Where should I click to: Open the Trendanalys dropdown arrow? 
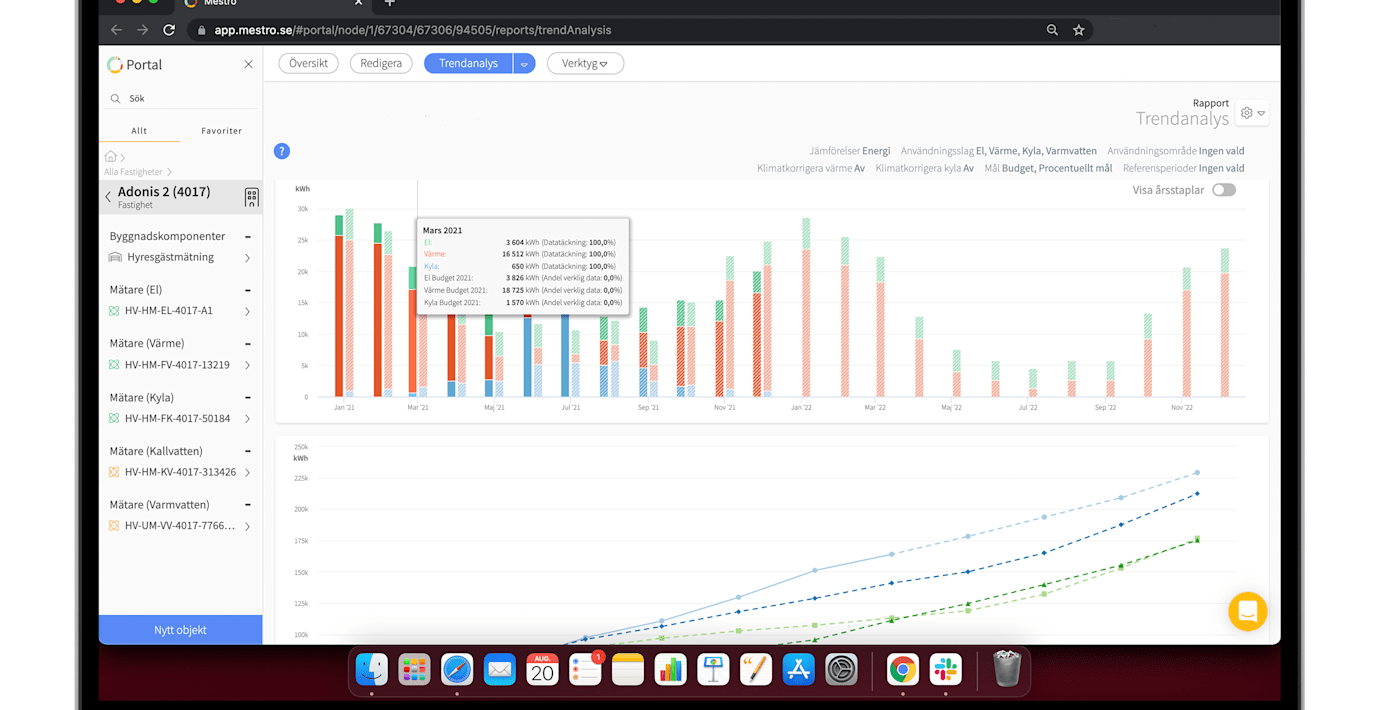coord(524,64)
